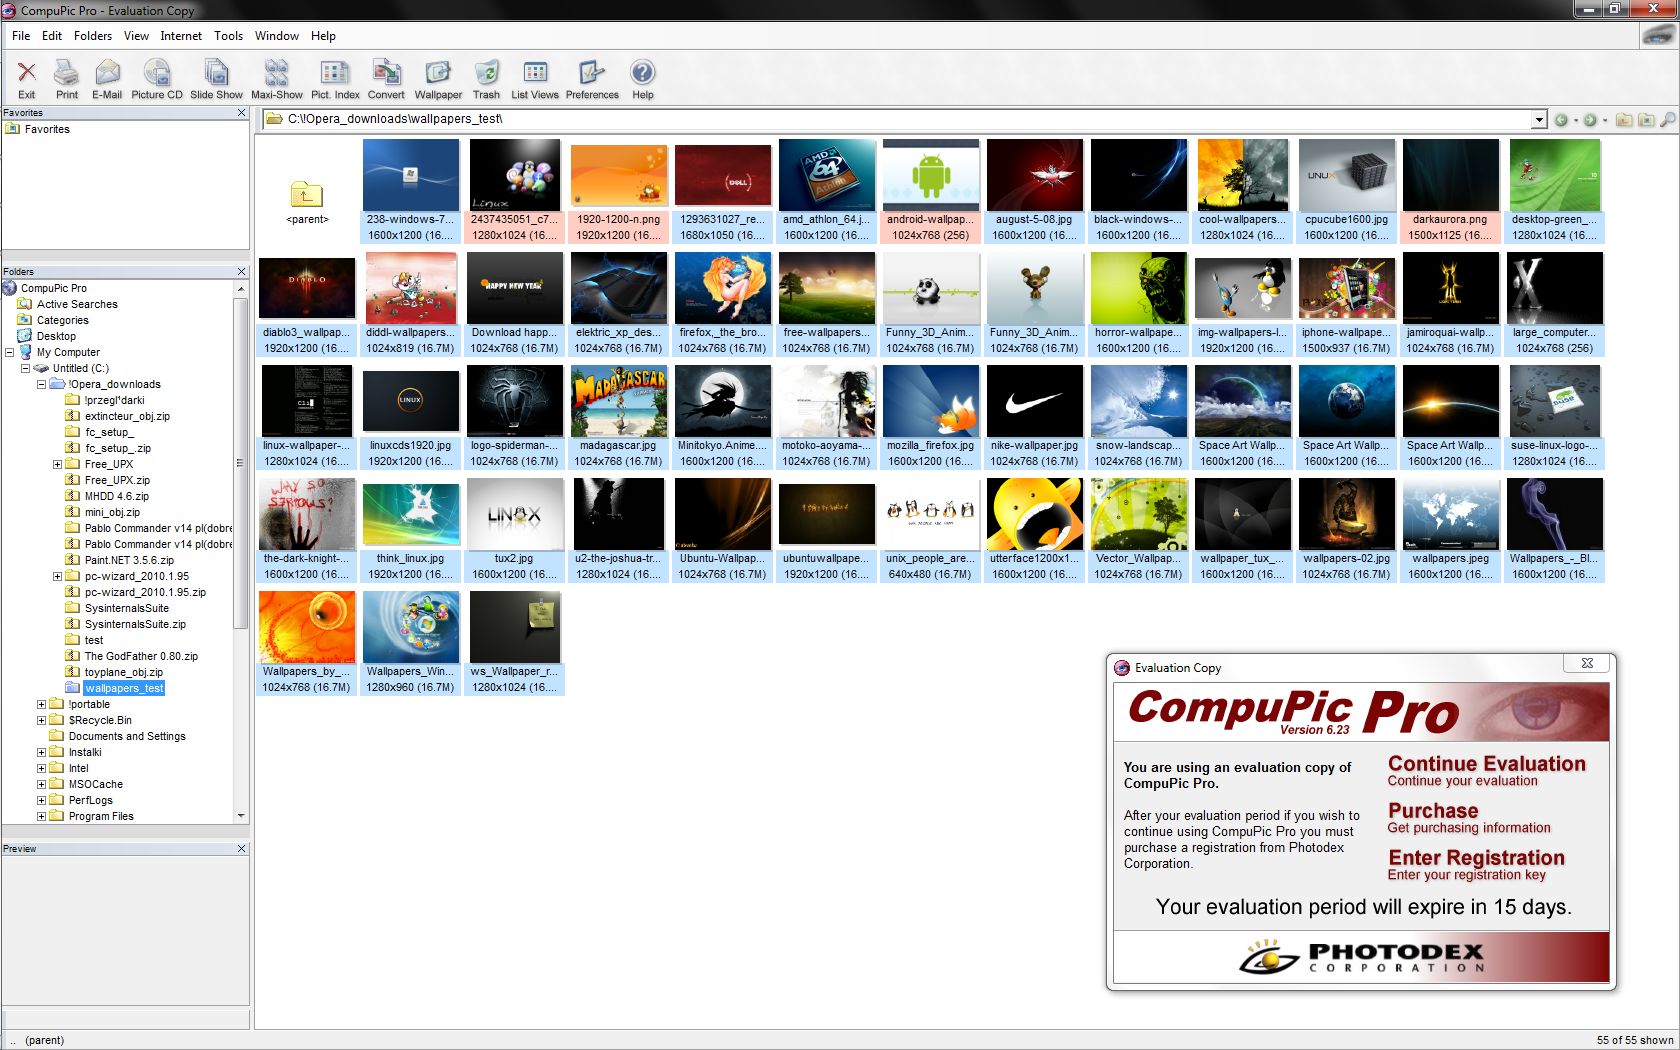Create a Picture Index
The image size is (1680, 1050).
click(334, 78)
